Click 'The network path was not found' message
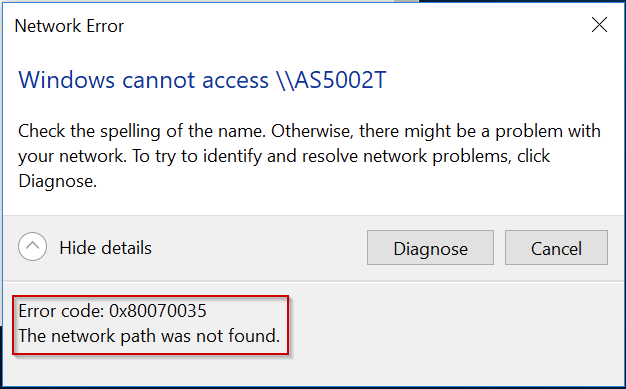Viewport: 626px width, 389px height. 149,335
